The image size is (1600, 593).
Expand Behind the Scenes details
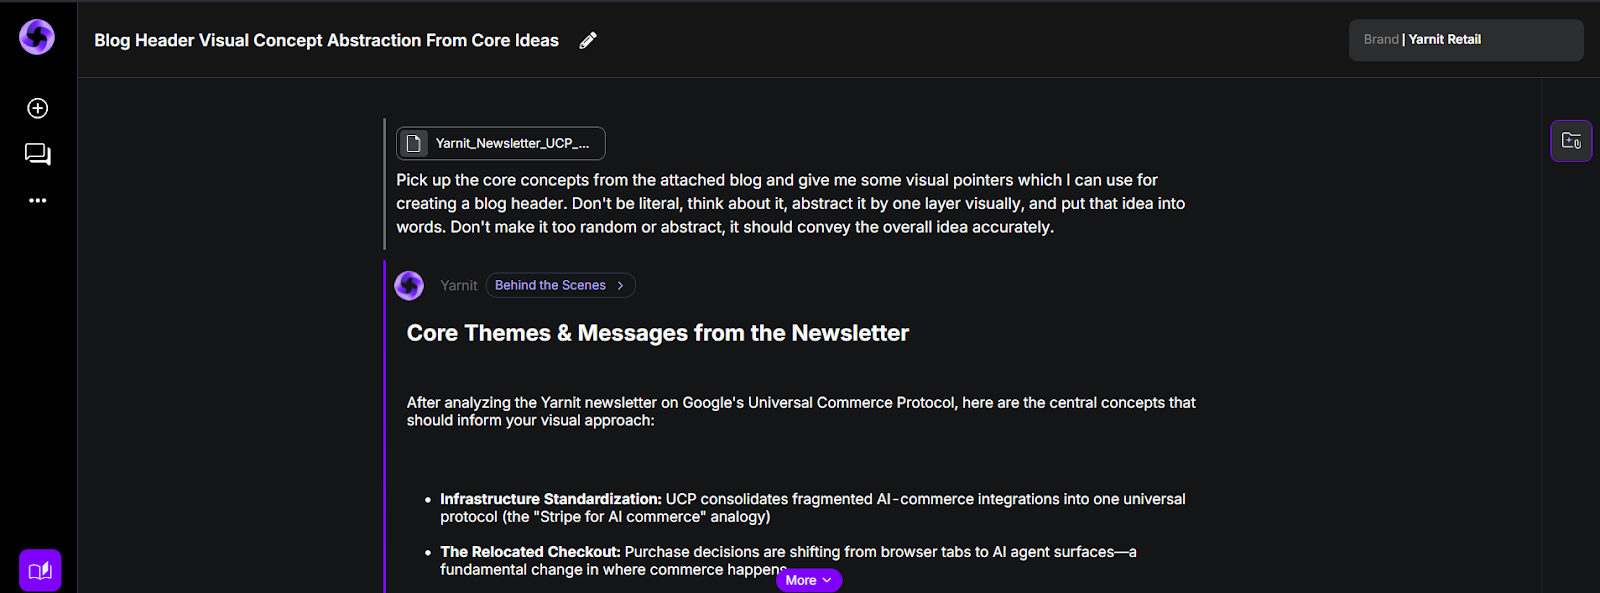(560, 285)
